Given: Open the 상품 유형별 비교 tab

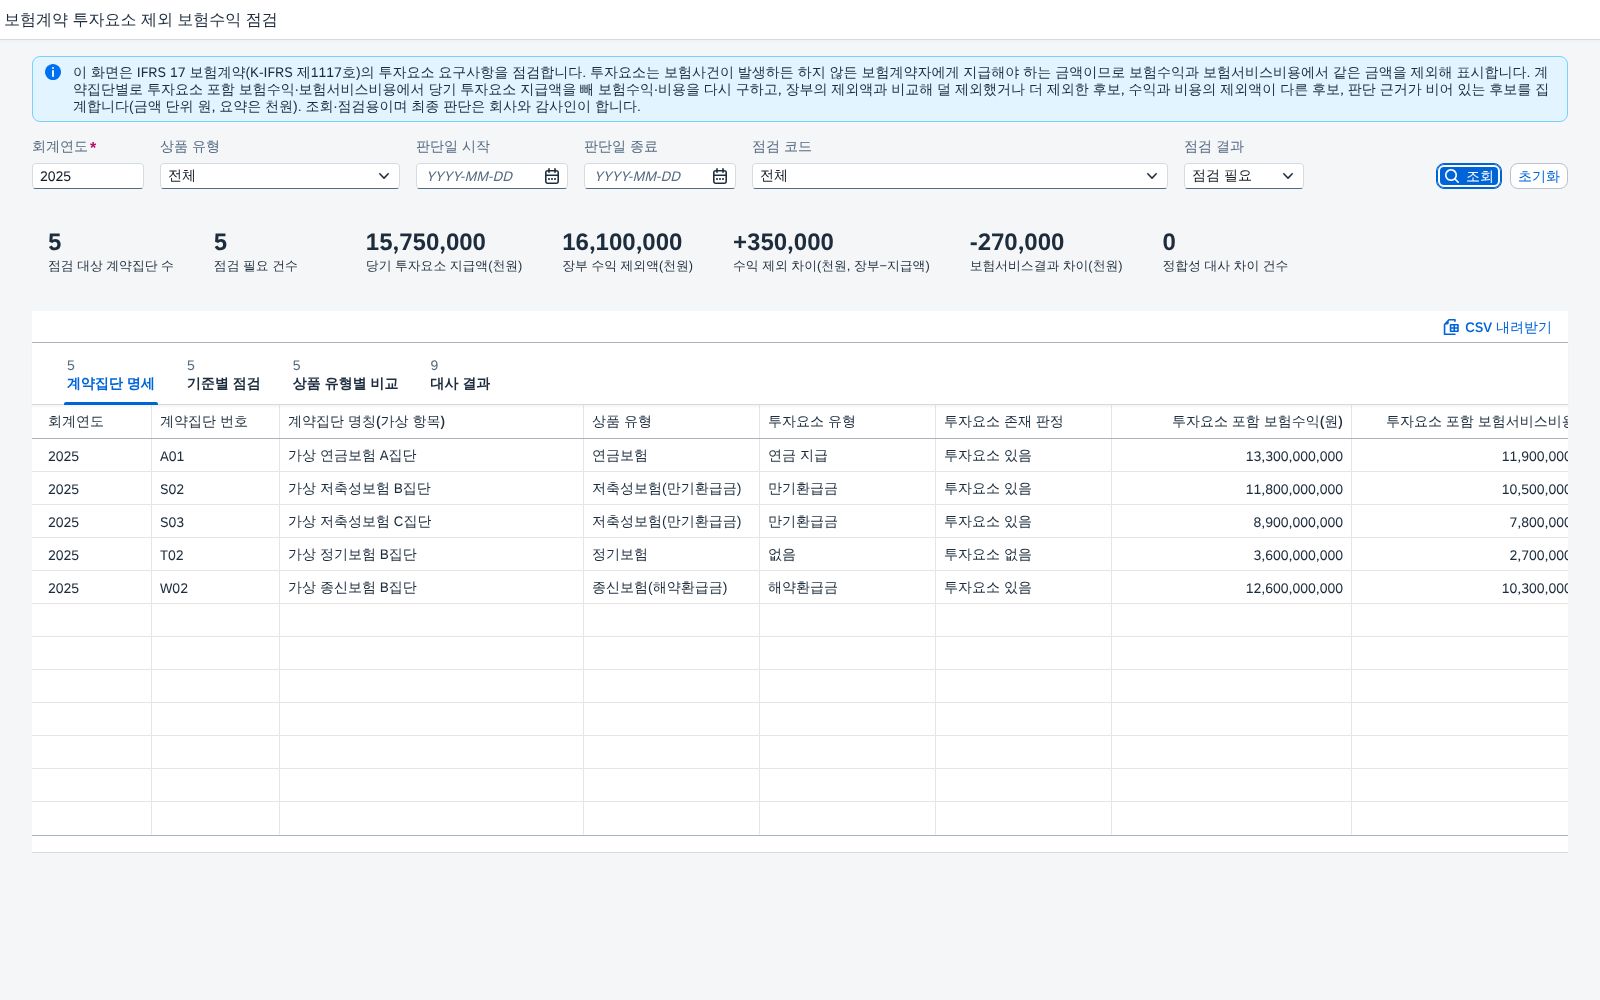Looking at the screenshot, I should [x=345, y=376].
